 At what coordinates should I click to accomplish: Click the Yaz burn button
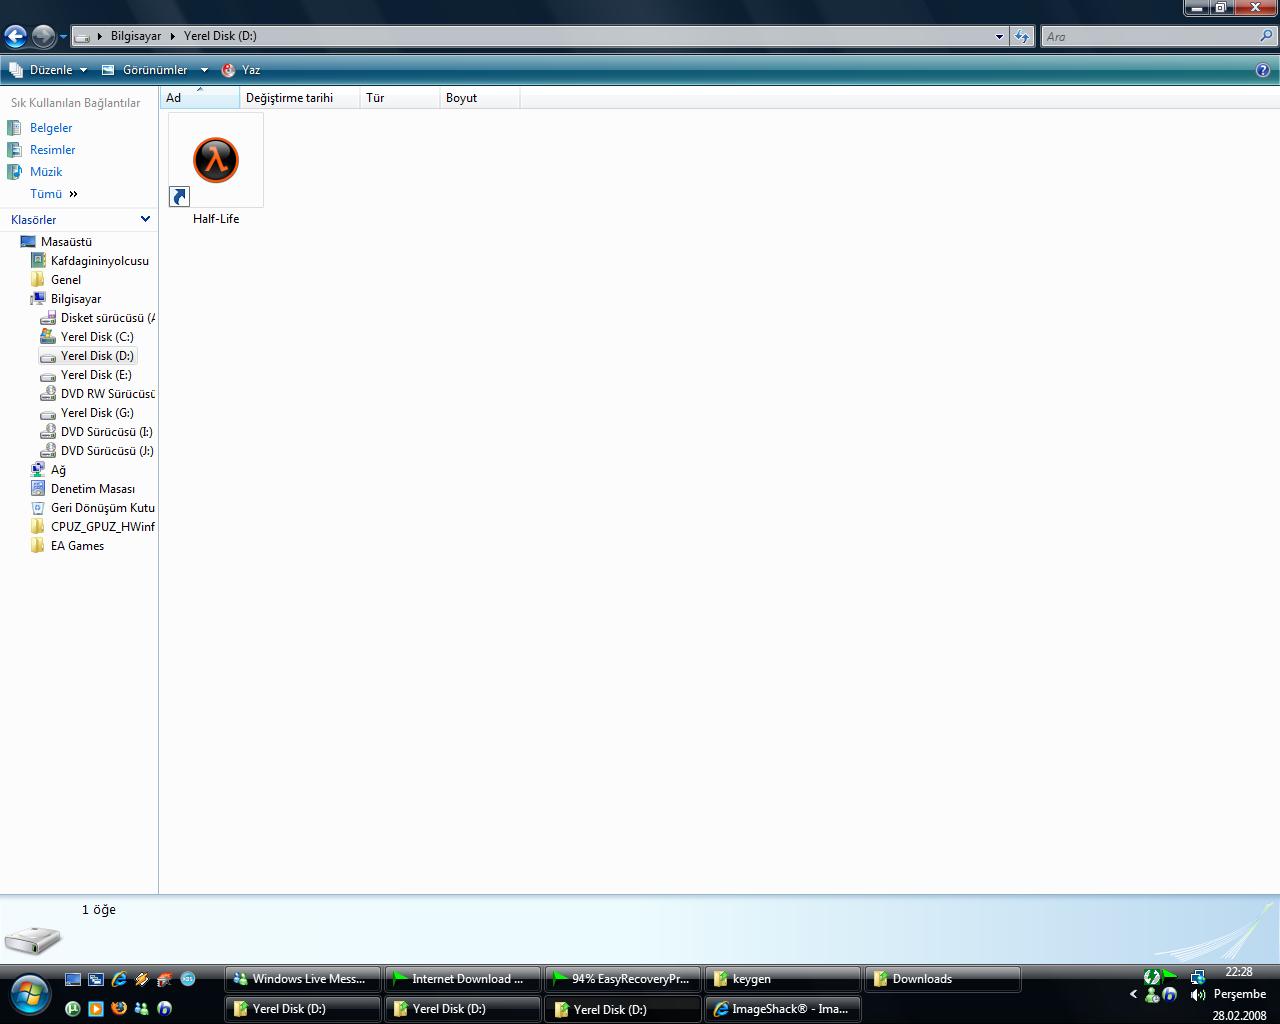pyautogui.click(x=241, y=70)
